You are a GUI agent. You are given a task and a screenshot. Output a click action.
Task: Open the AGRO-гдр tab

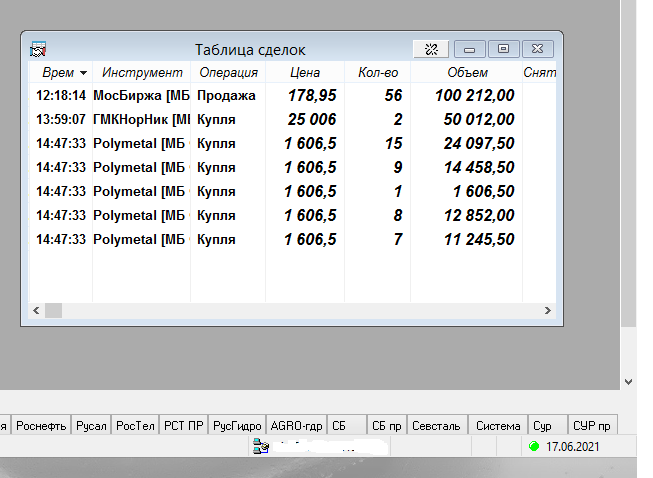coord(297,426)
